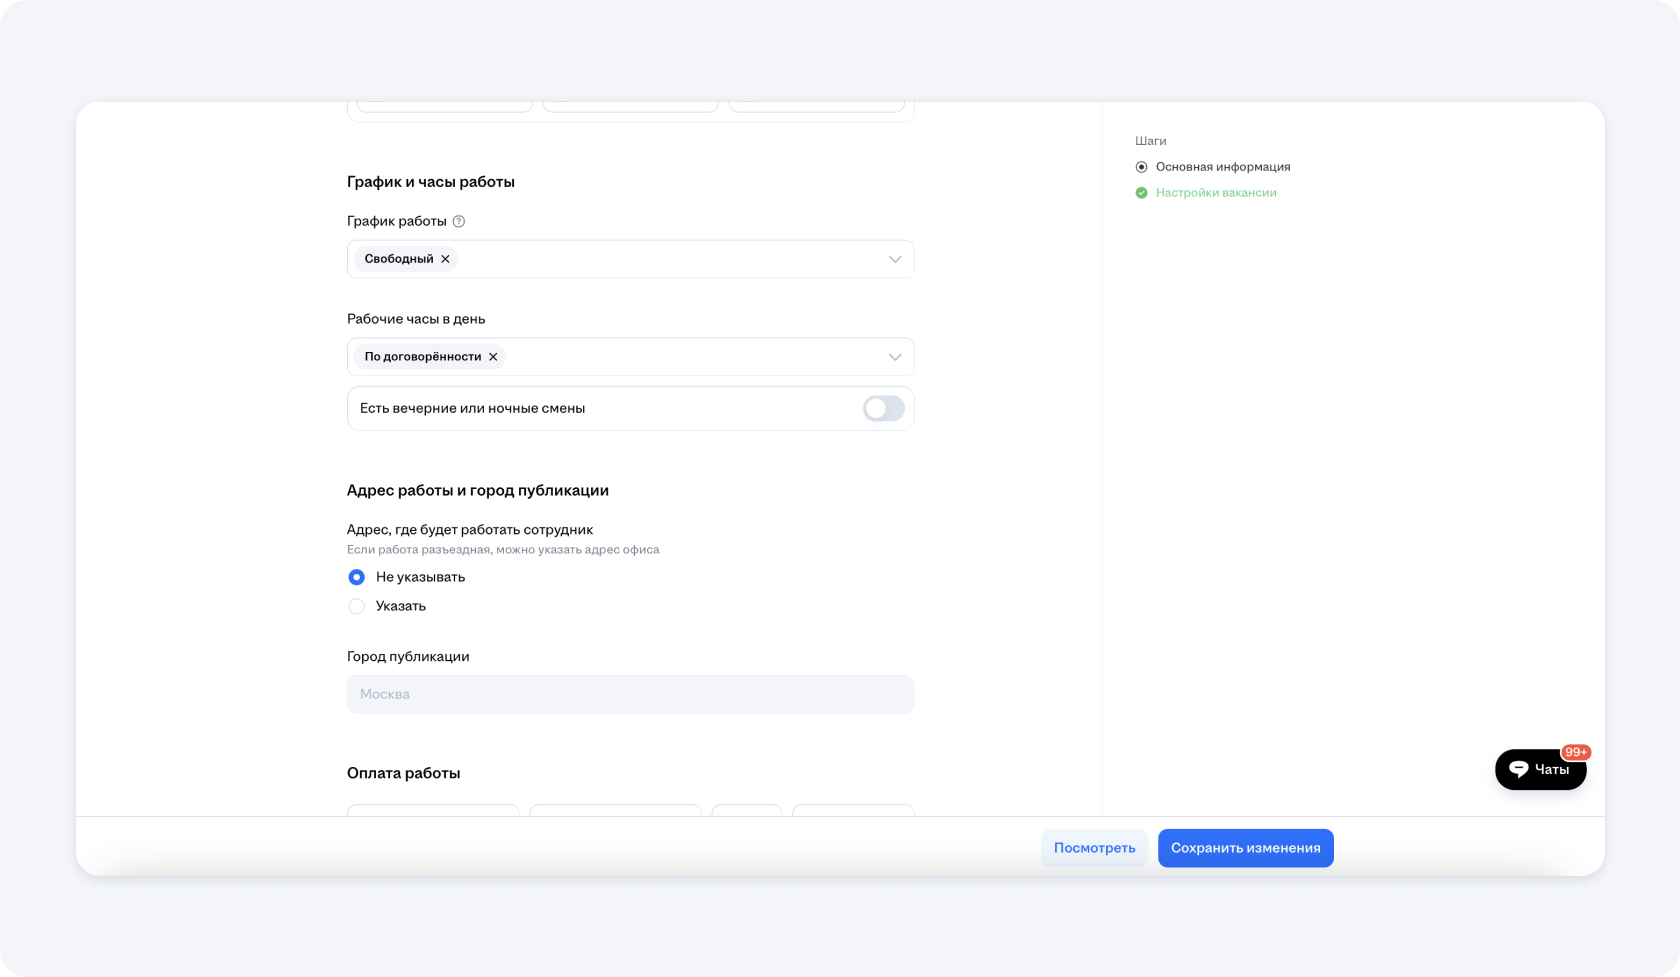Click the Есть вечерние или ночные смены label
This screenshot has height=977, width=1680.
click(472, 408)
